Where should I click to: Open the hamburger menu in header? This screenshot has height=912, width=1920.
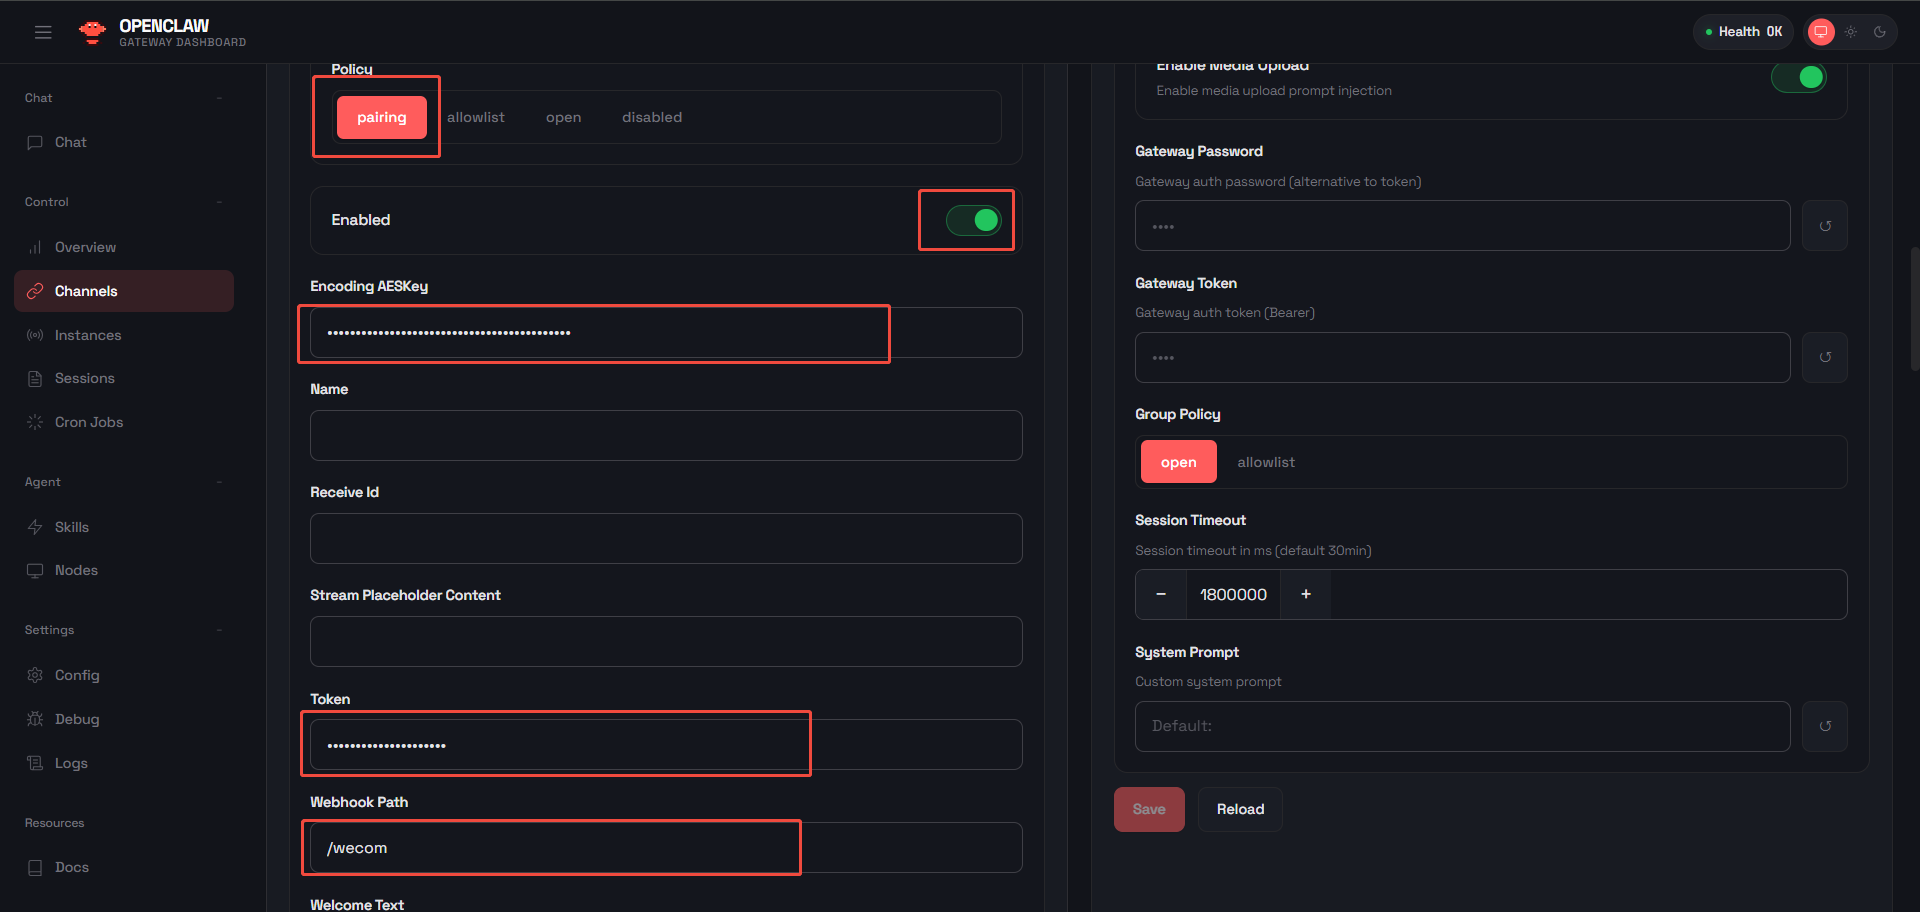pos(43,32)
